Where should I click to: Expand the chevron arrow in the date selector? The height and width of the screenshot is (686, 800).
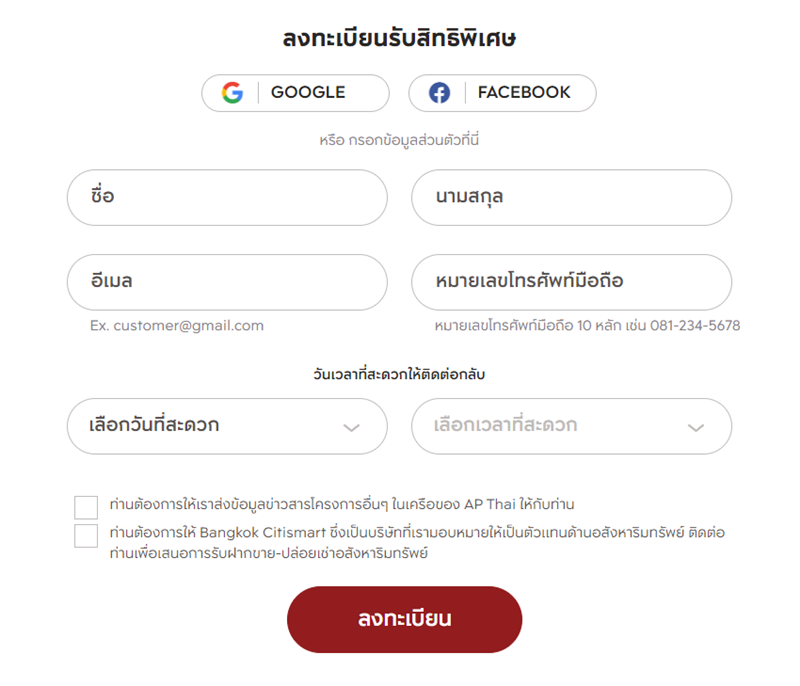click(x=351, y=427)
